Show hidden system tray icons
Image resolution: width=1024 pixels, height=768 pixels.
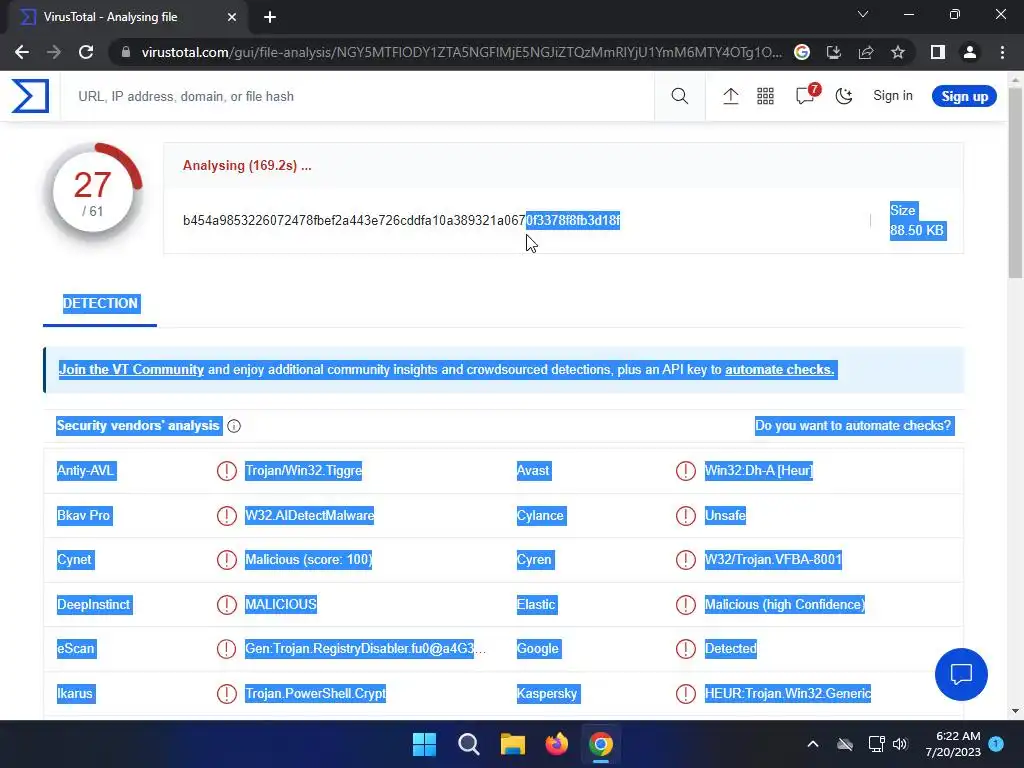pos(813,744)
